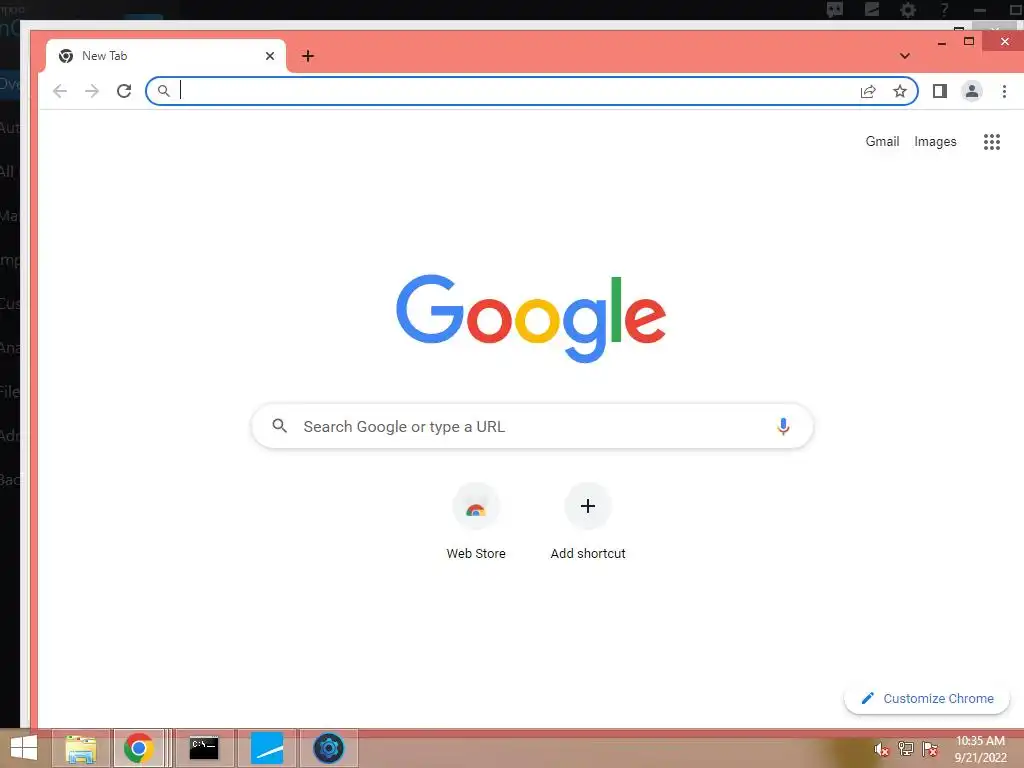Click the help question mark in background window
The width and height of the screenshot is (1024, 768).
point(944,9)
